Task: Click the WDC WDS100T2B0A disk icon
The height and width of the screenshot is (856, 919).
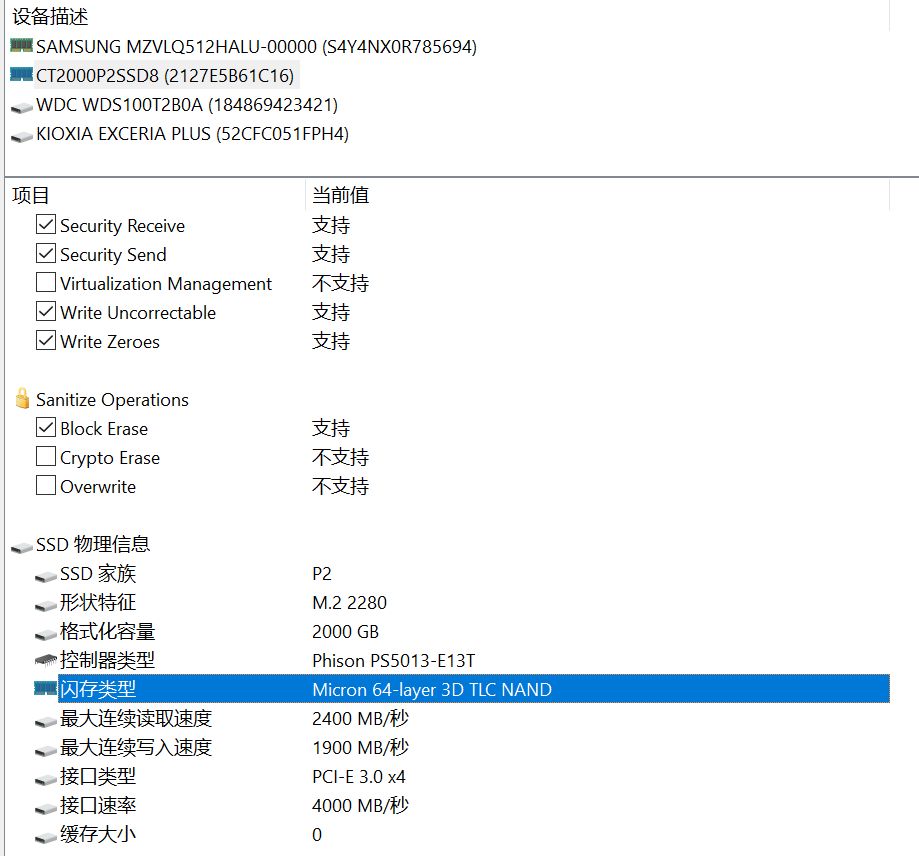Action: (22, 105)
